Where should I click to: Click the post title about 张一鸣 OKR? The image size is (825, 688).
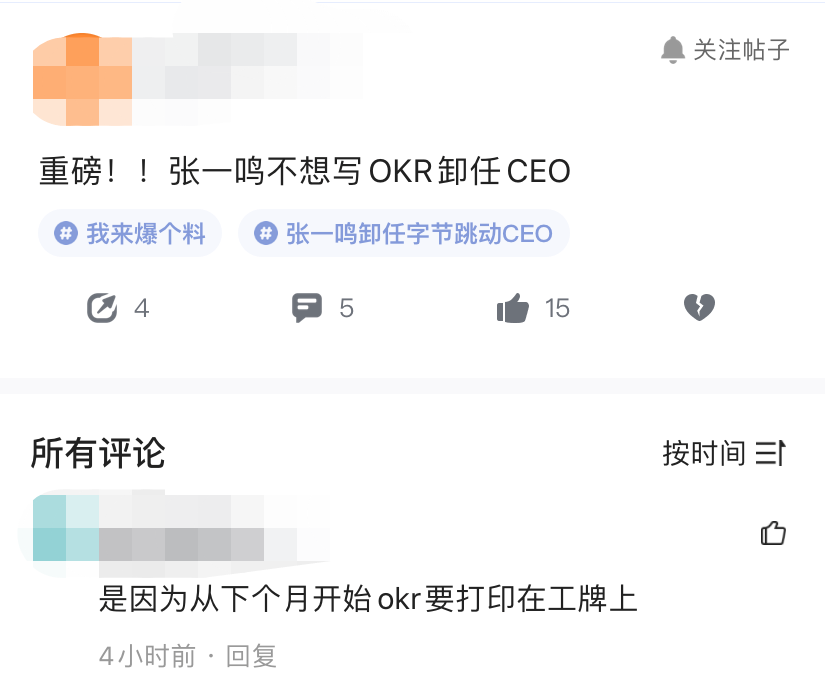point(305,171)
